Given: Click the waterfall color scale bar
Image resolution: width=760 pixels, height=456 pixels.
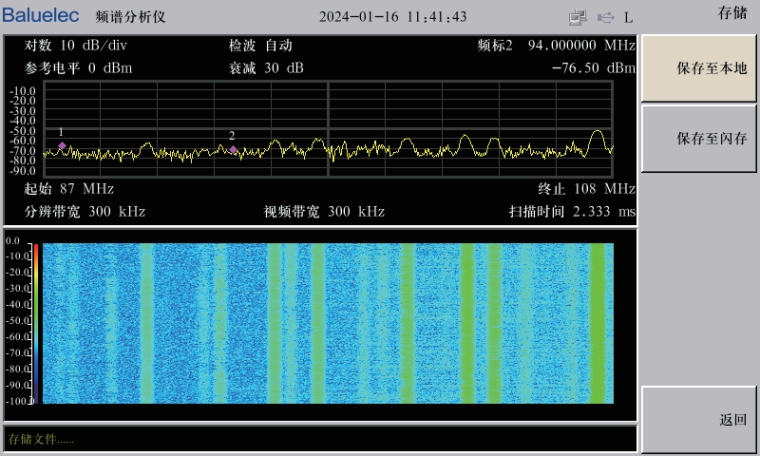Looking at the screenshot, I should tap(34, 322).
